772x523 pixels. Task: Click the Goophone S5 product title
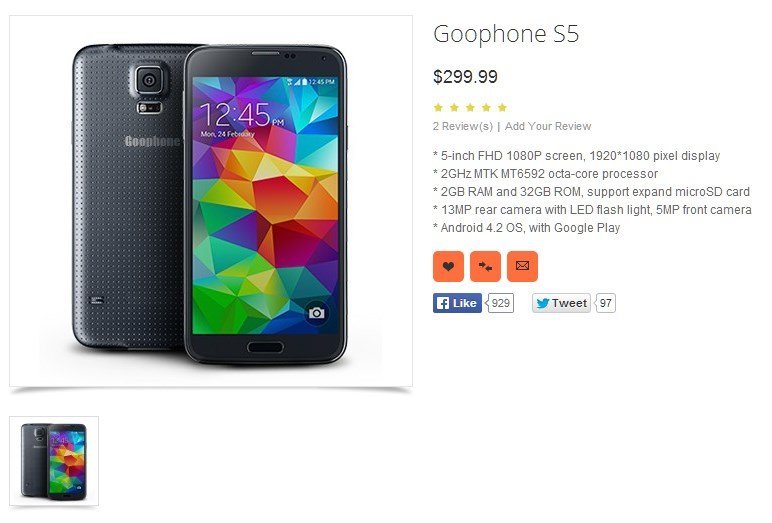click(x=506, y=34)
